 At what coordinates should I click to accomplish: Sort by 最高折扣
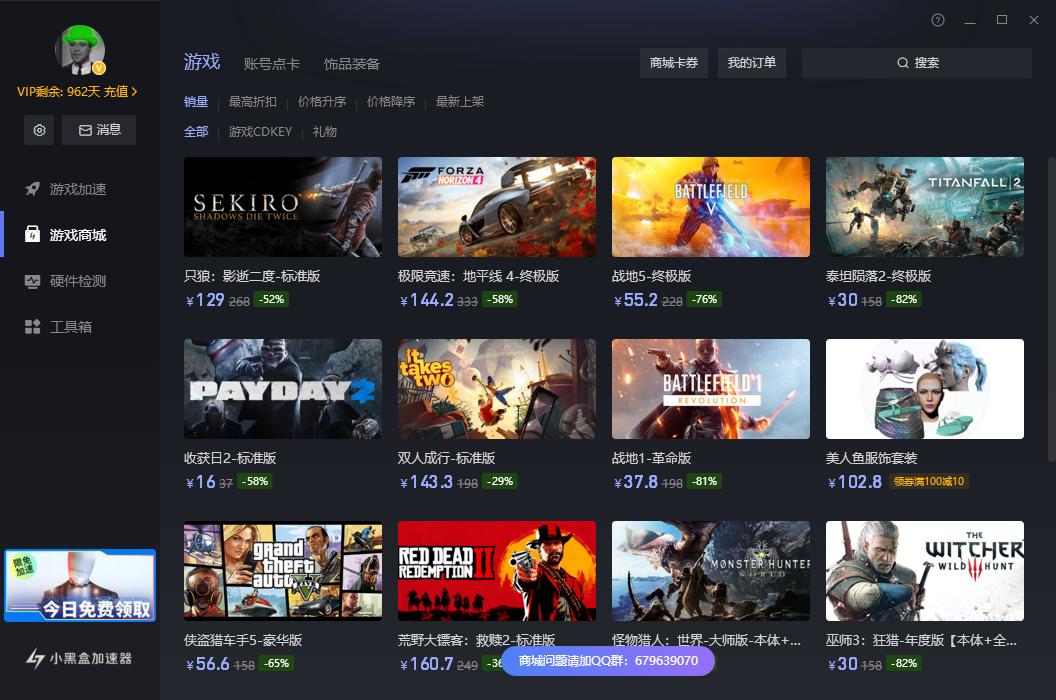pyautogui.click(x=253, y=102)
